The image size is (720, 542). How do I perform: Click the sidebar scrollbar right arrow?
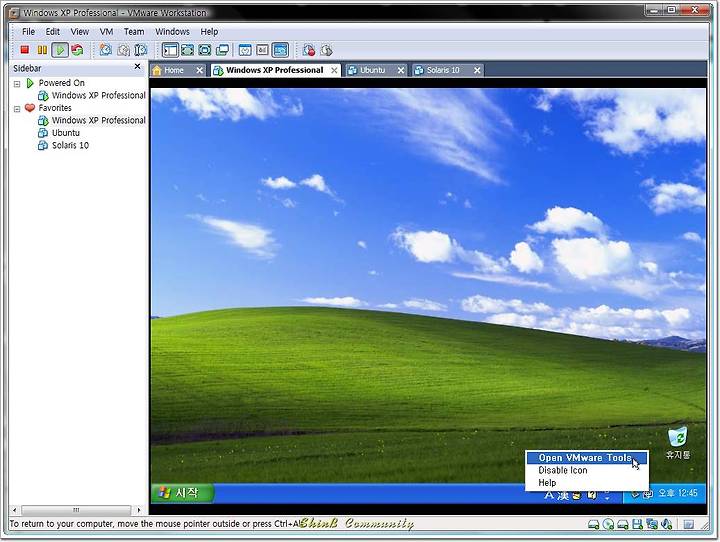coord(139,510)
